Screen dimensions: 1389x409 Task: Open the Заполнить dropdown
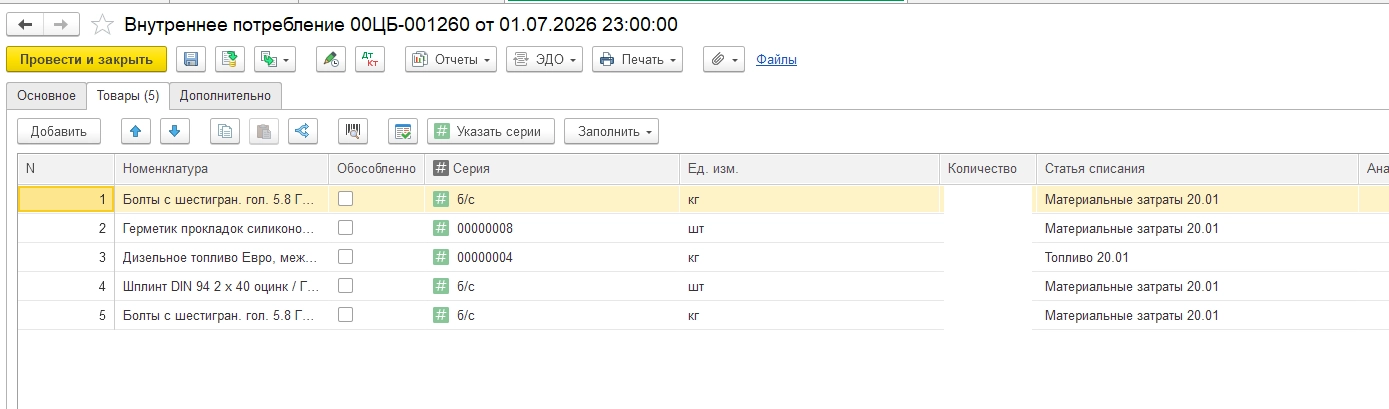click(x=611, y=131)
